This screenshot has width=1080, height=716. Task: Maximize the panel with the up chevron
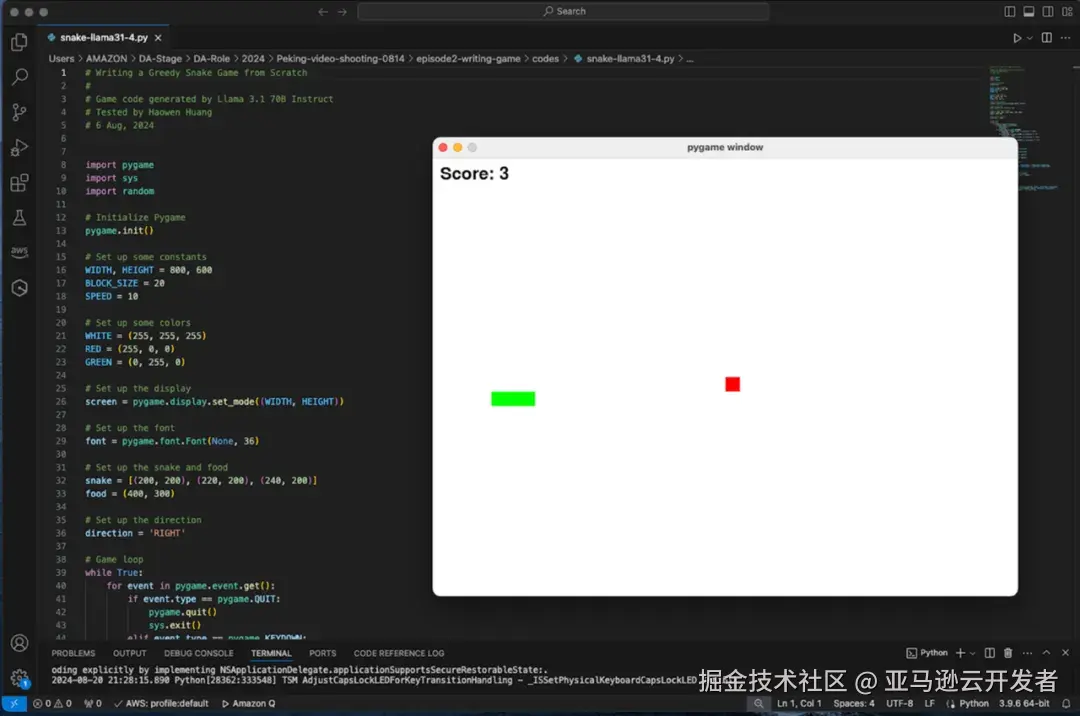coord(1046,653)
